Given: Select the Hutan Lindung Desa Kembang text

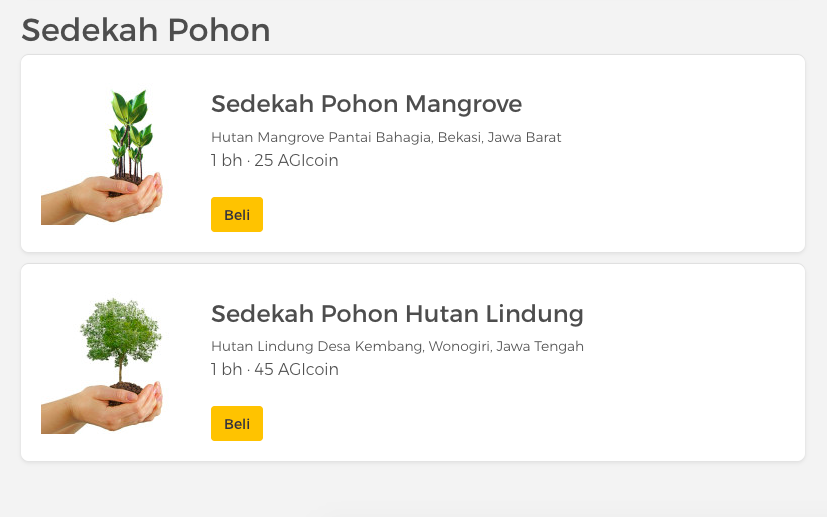Looking at the screenshot, I should click(x=318, y=347).
